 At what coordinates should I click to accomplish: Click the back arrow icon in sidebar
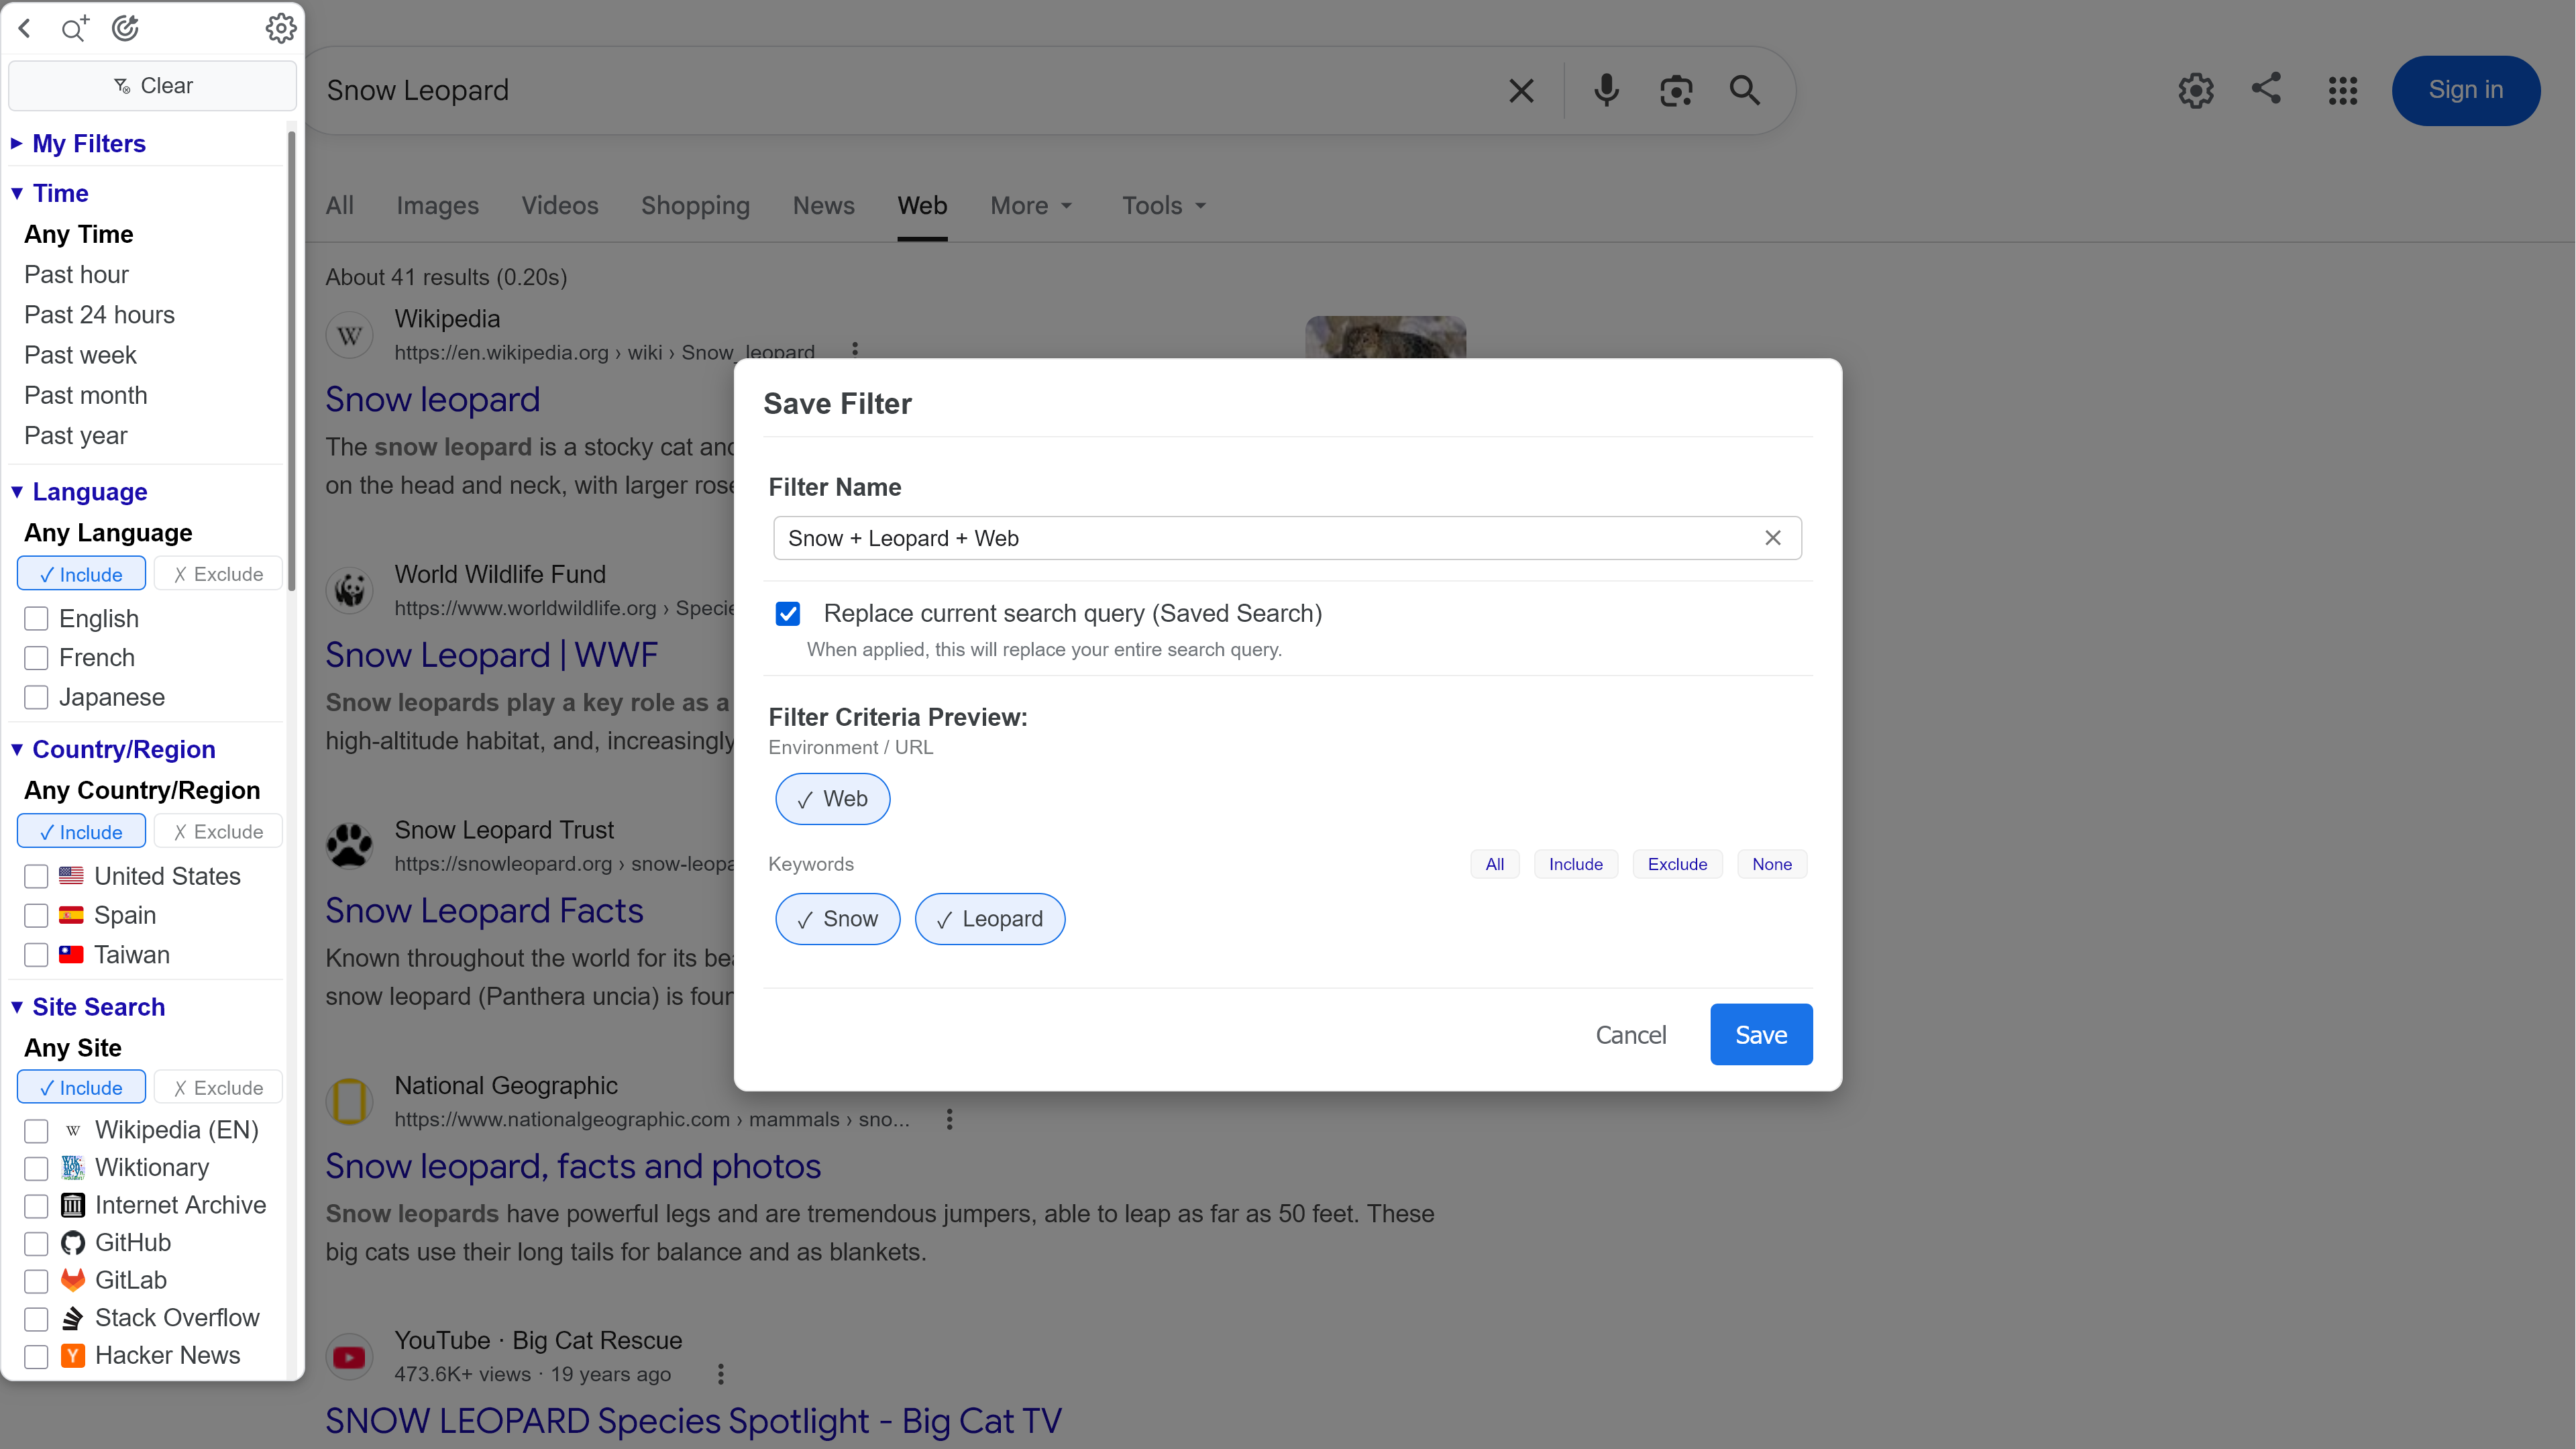(25, 28)
